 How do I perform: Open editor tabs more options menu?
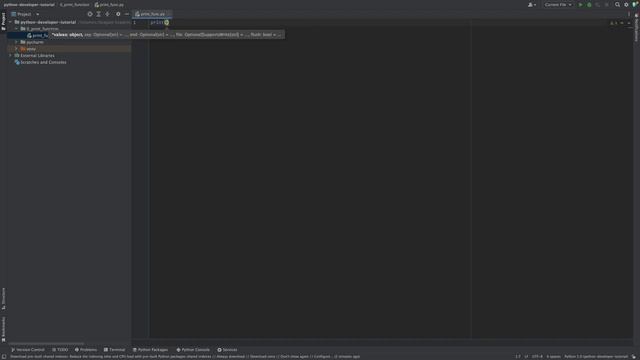point(629,14)
